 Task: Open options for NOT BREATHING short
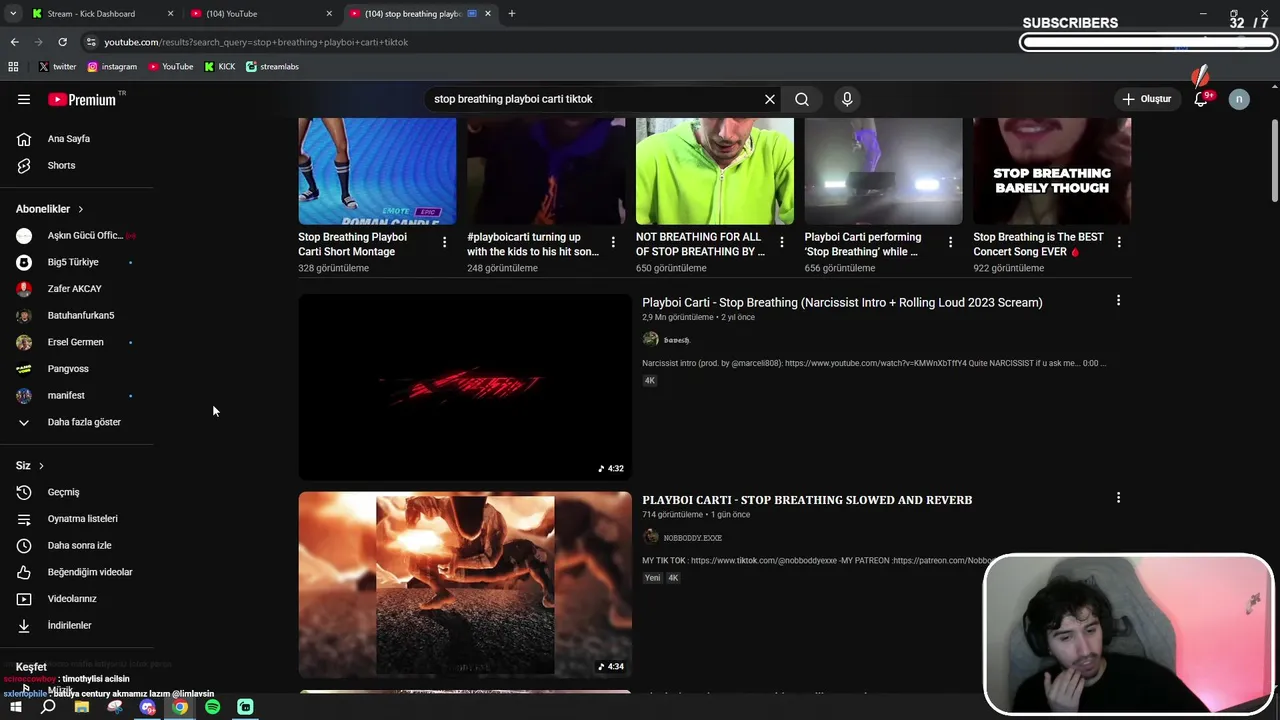(x=782, y=242)
